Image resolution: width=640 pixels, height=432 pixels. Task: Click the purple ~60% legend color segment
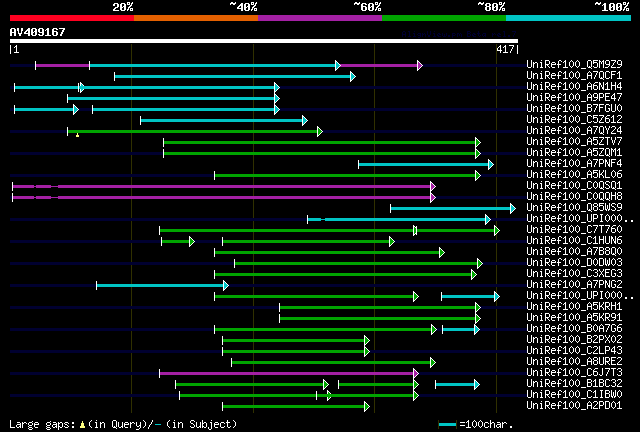(320, 18)
